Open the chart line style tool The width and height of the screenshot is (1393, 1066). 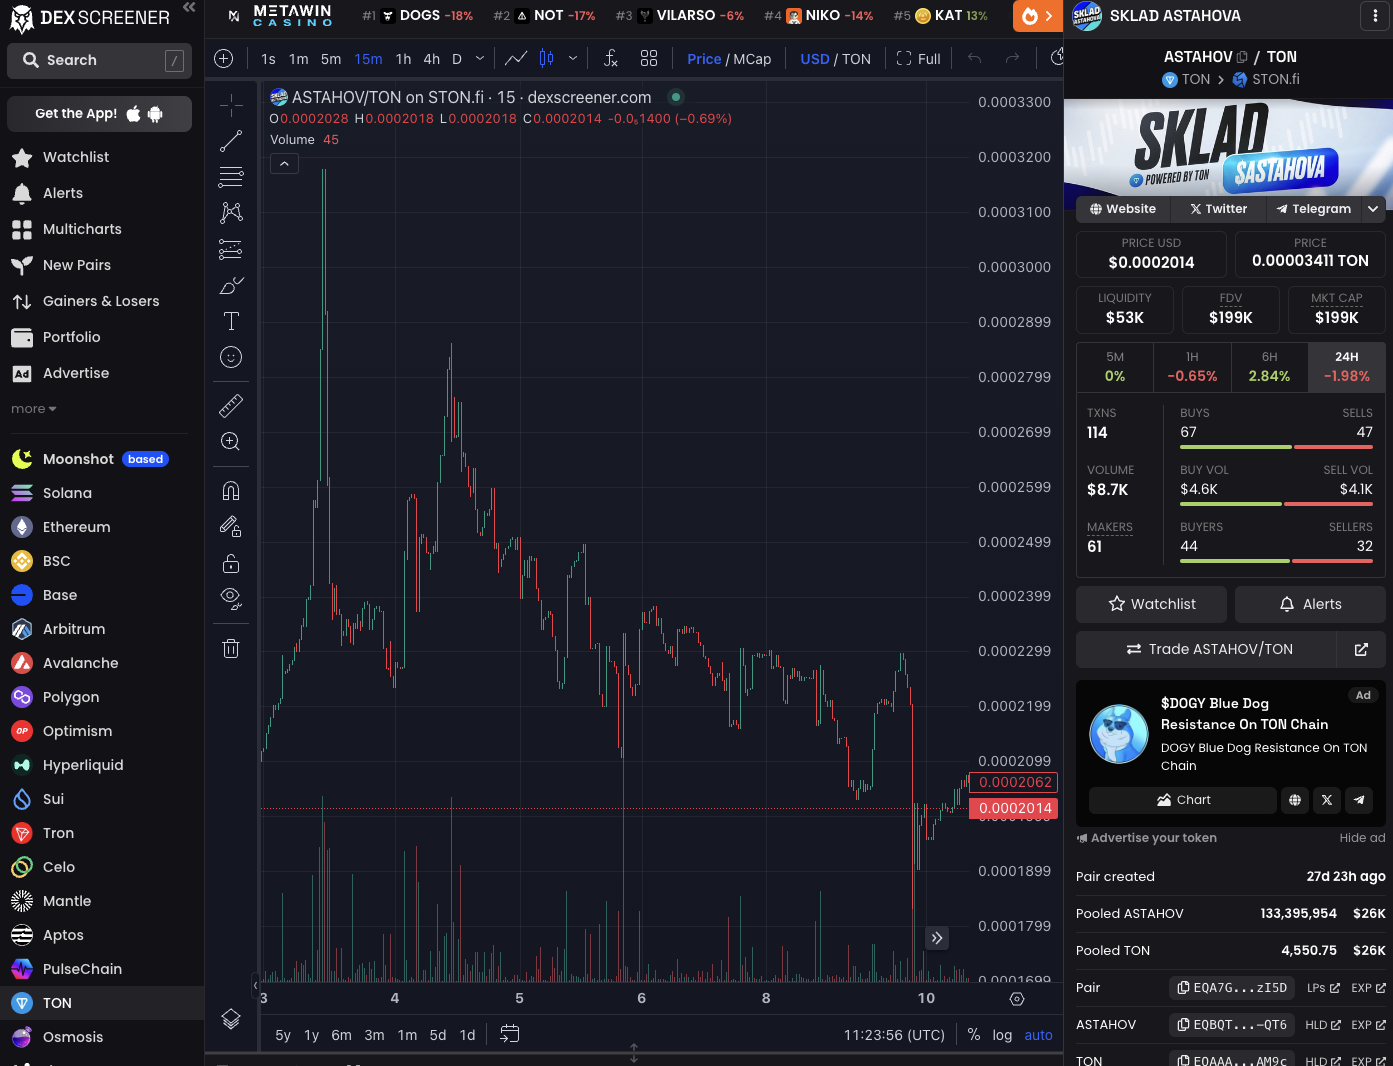[x=516, y=59]
